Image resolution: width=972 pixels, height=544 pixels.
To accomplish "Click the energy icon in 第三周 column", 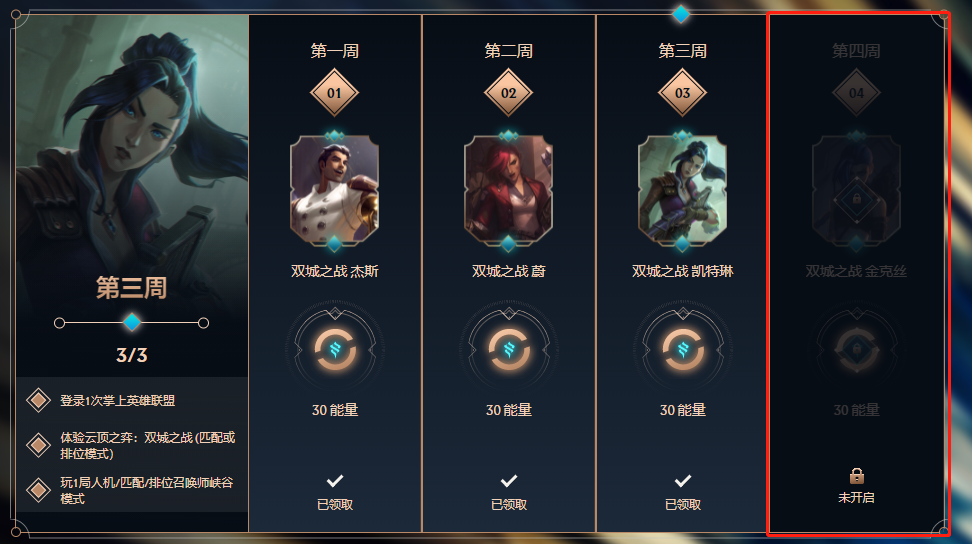I will [683, 350].
